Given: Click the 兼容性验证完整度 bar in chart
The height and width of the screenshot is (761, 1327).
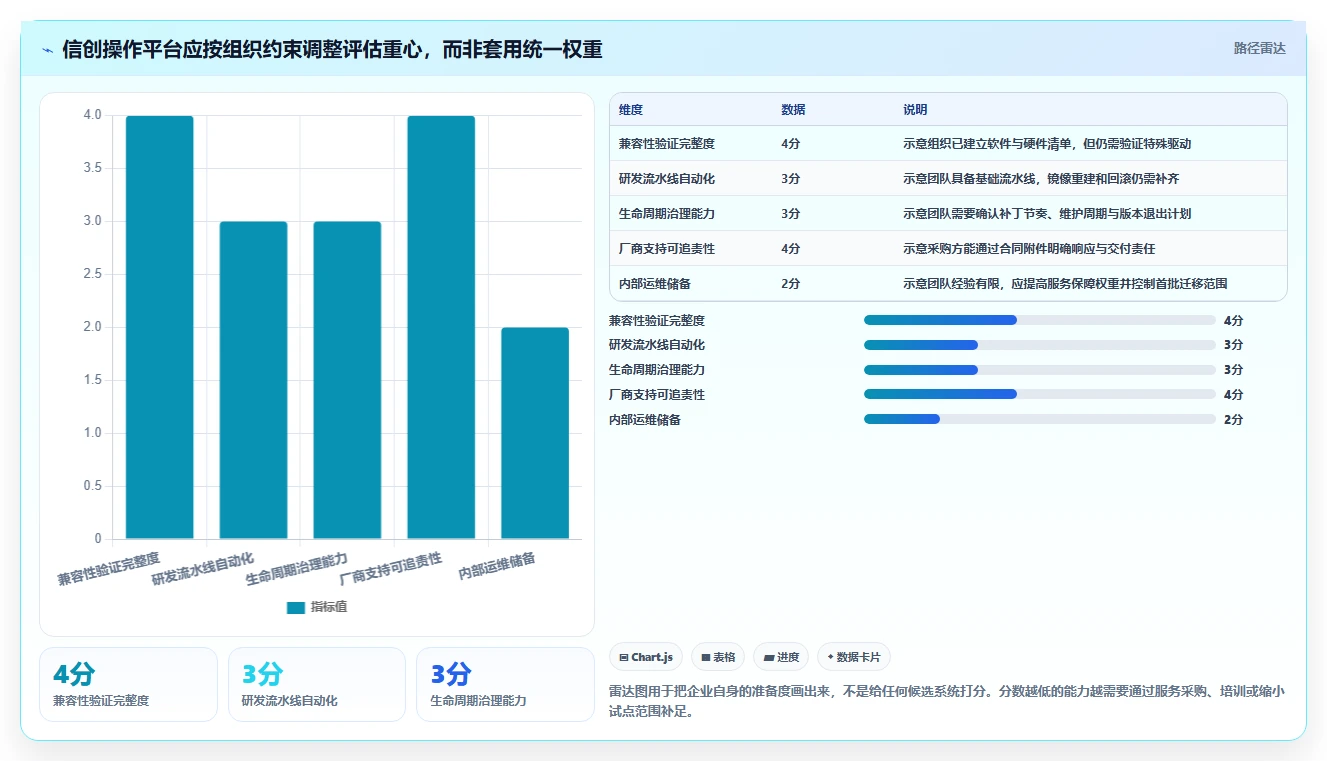Looking at the screenshot, I should [160, 327].
